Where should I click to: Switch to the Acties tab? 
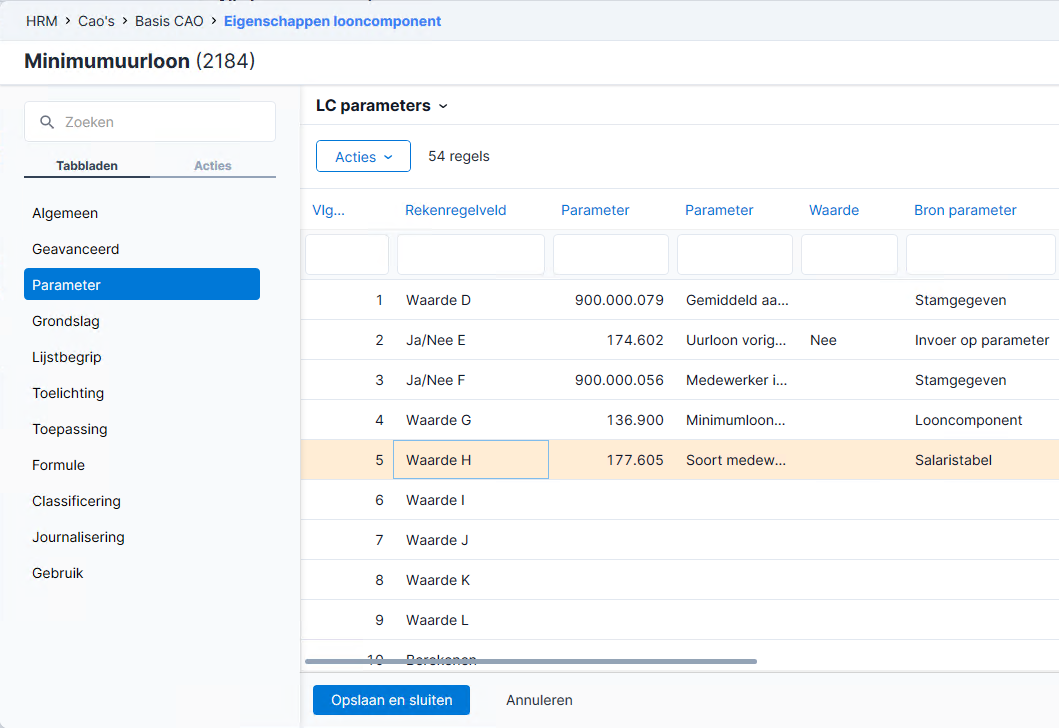click(213, 165)
